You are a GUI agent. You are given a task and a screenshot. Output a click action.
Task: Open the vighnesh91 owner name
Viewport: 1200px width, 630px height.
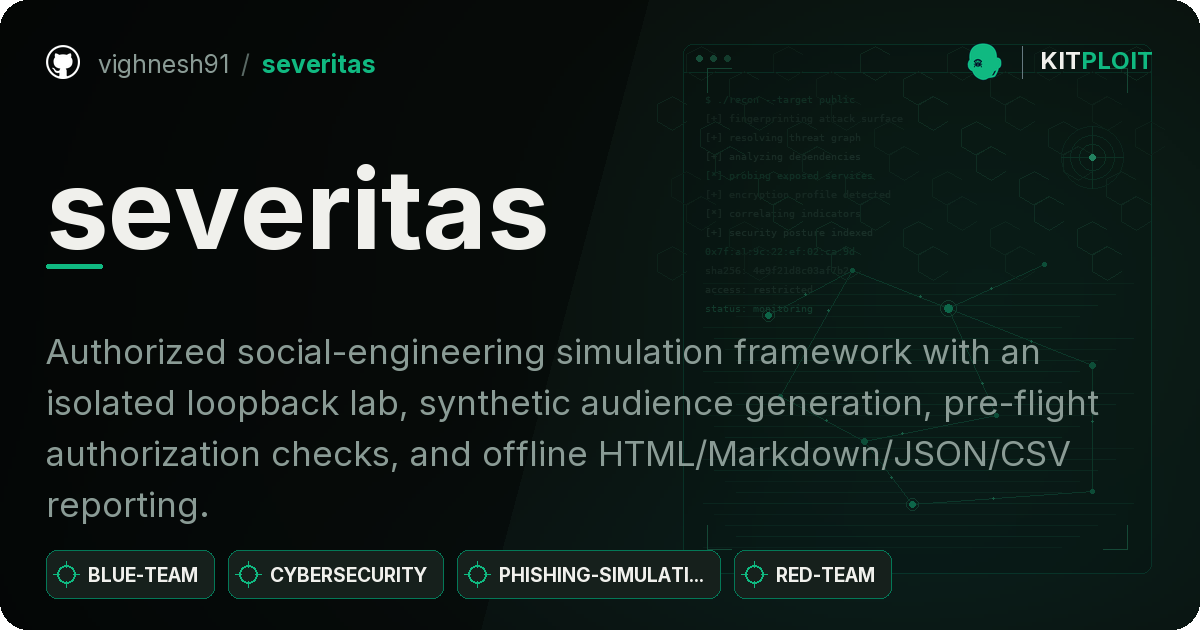coord(164,65)
